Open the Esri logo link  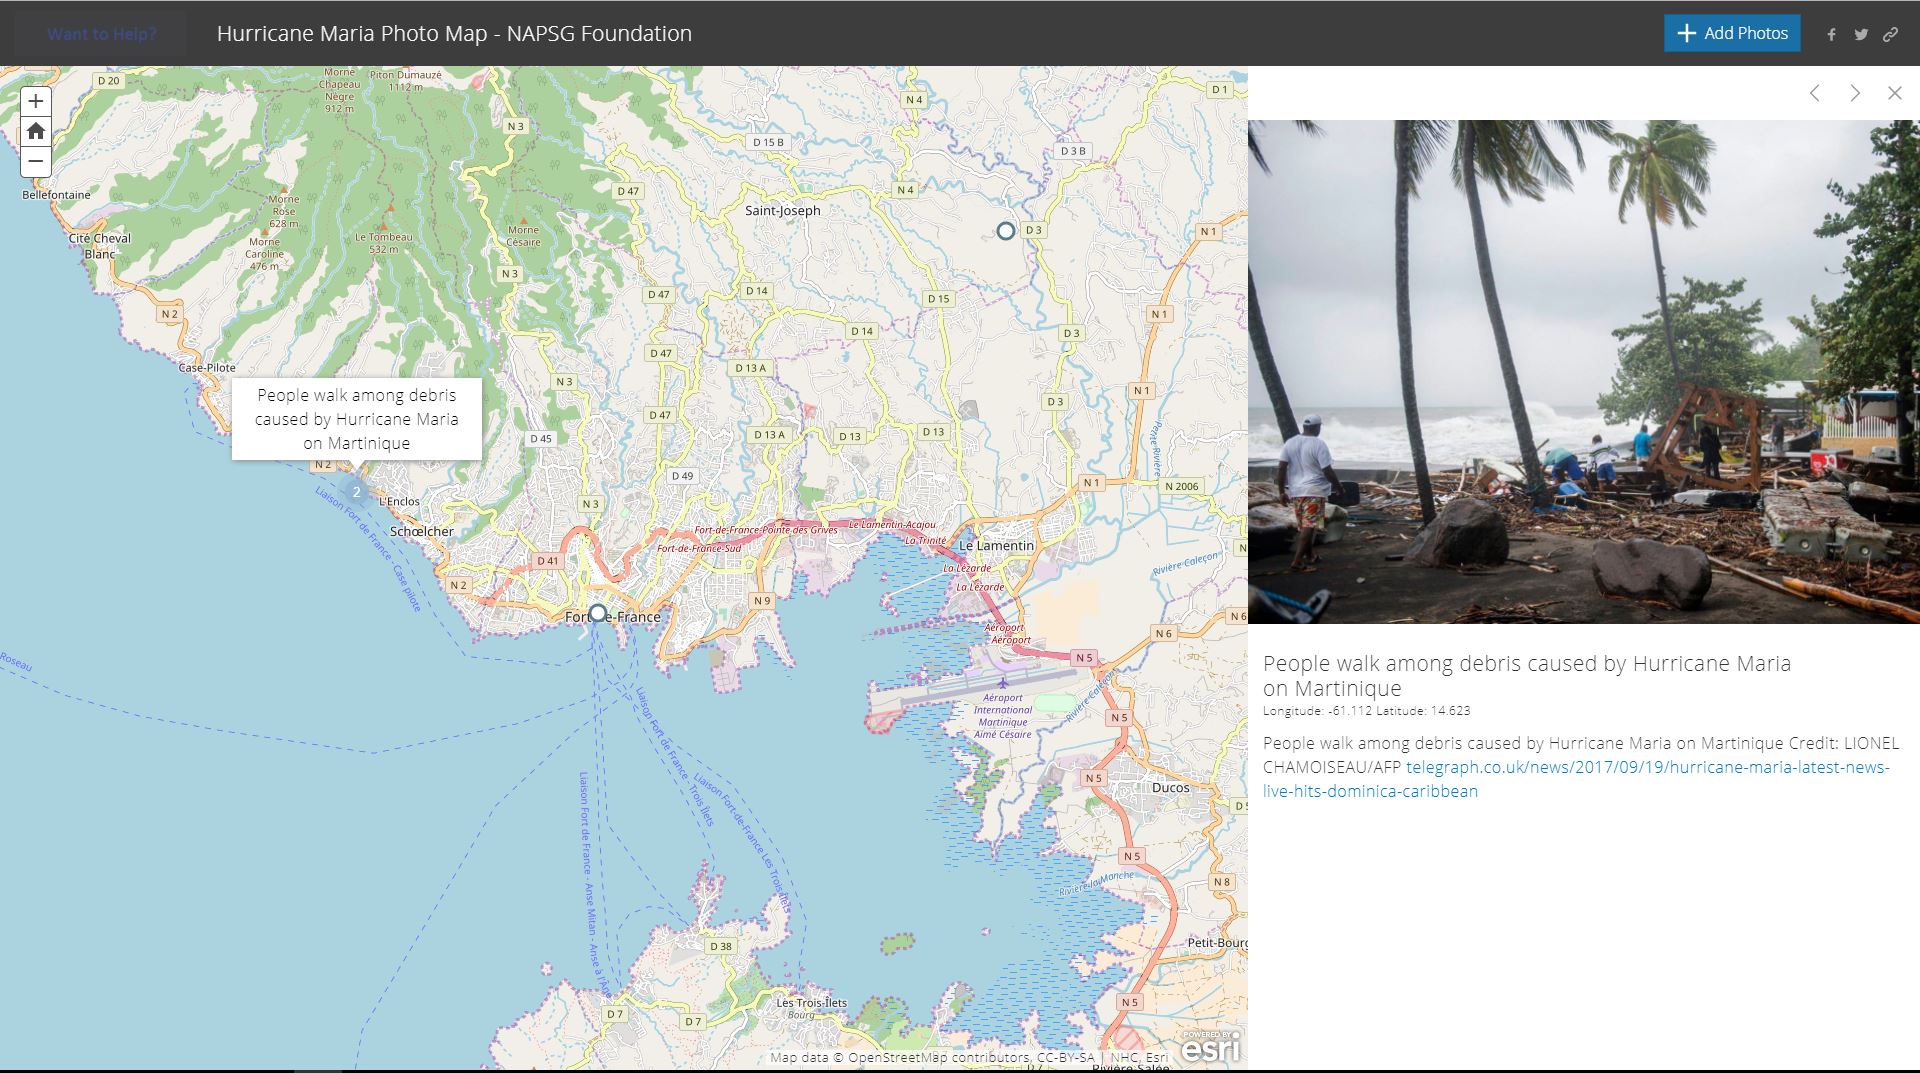(x=1210, y=1048)
